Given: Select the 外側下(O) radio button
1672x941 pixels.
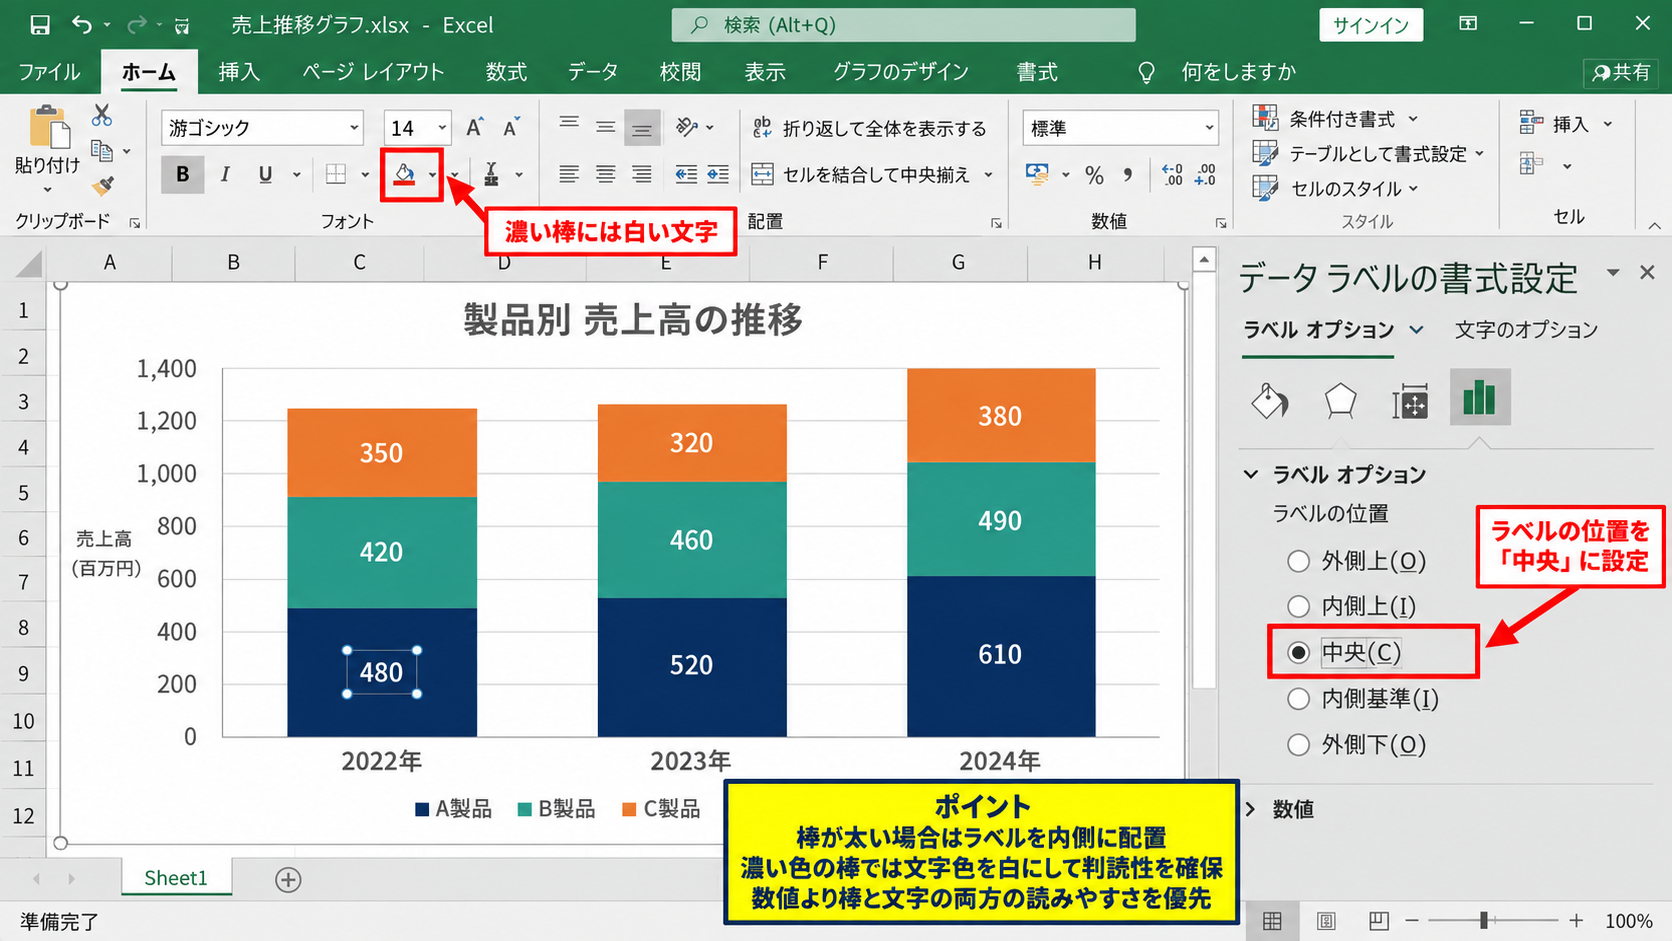Looking at the screenshot, I should pos(1299,744).
